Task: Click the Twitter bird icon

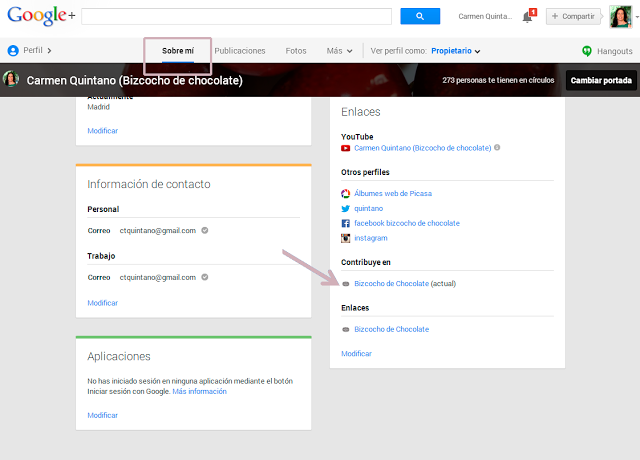Action: (346, 209)
